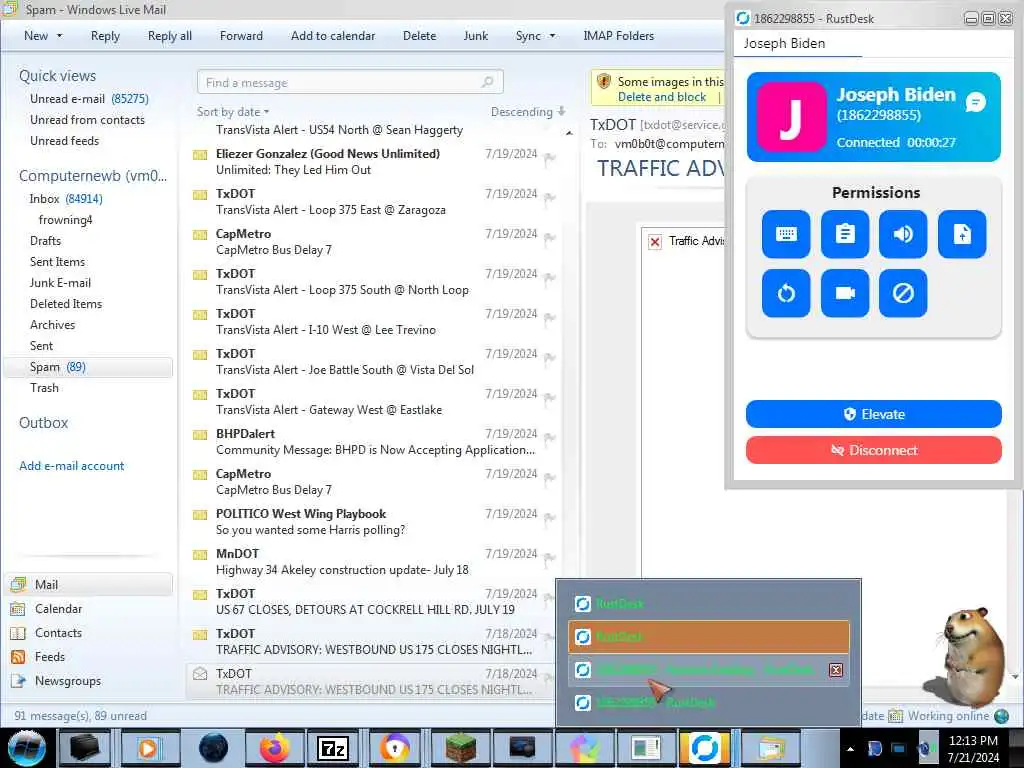Click Forward in the toolbar

click(241, 36)
